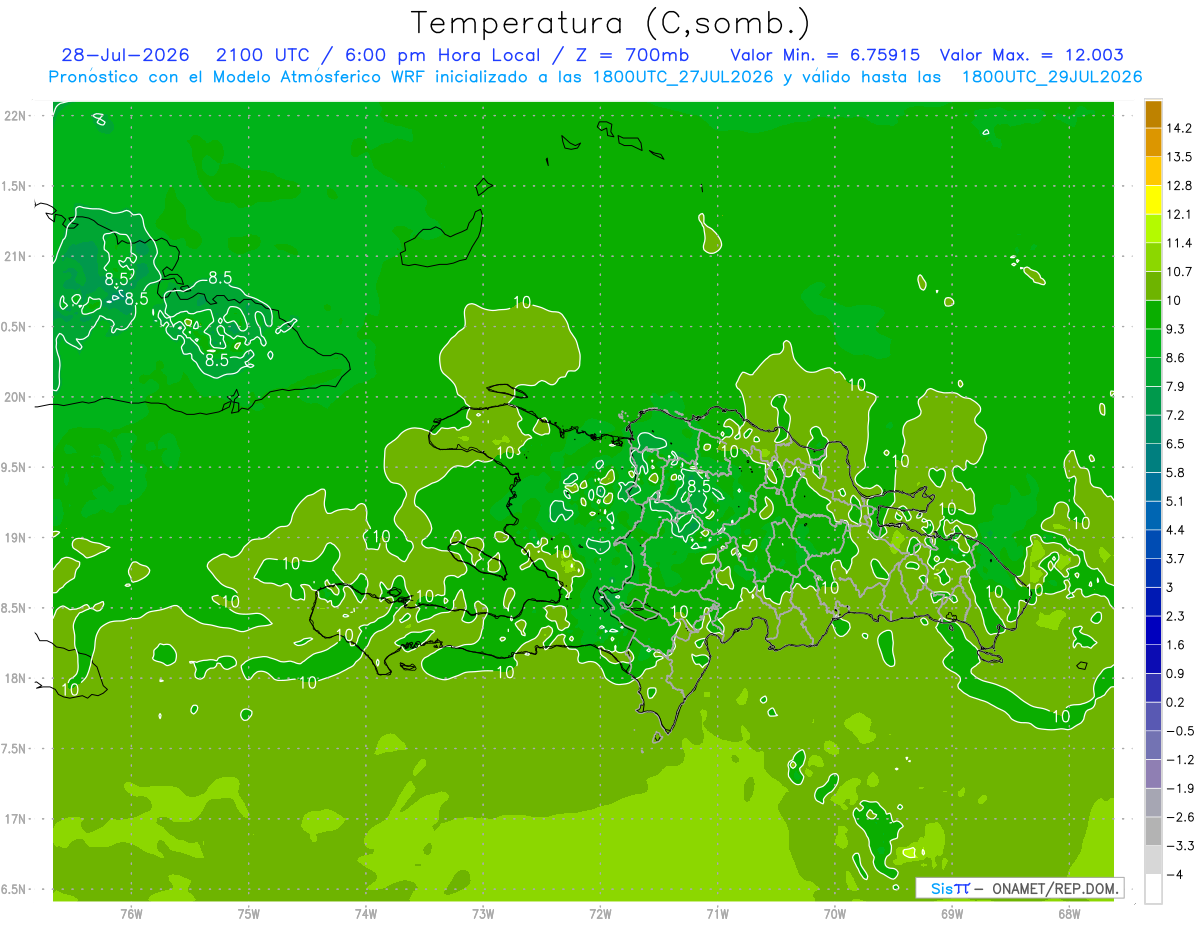Click the 8.5 contour label inside Dominican Republic
This screenshot has height=927, width=1200.
[x=698, y=486]
